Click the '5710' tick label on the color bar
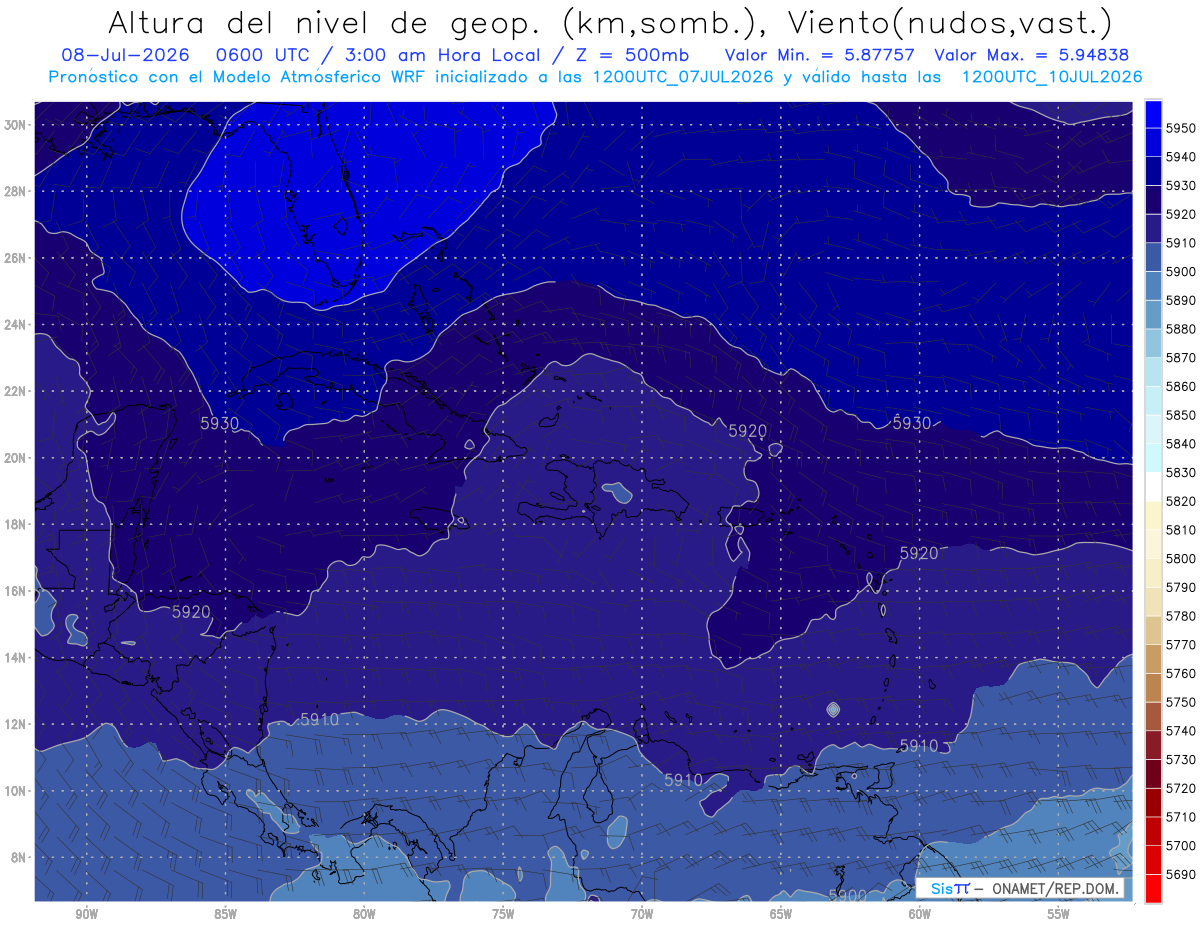 1181,817
